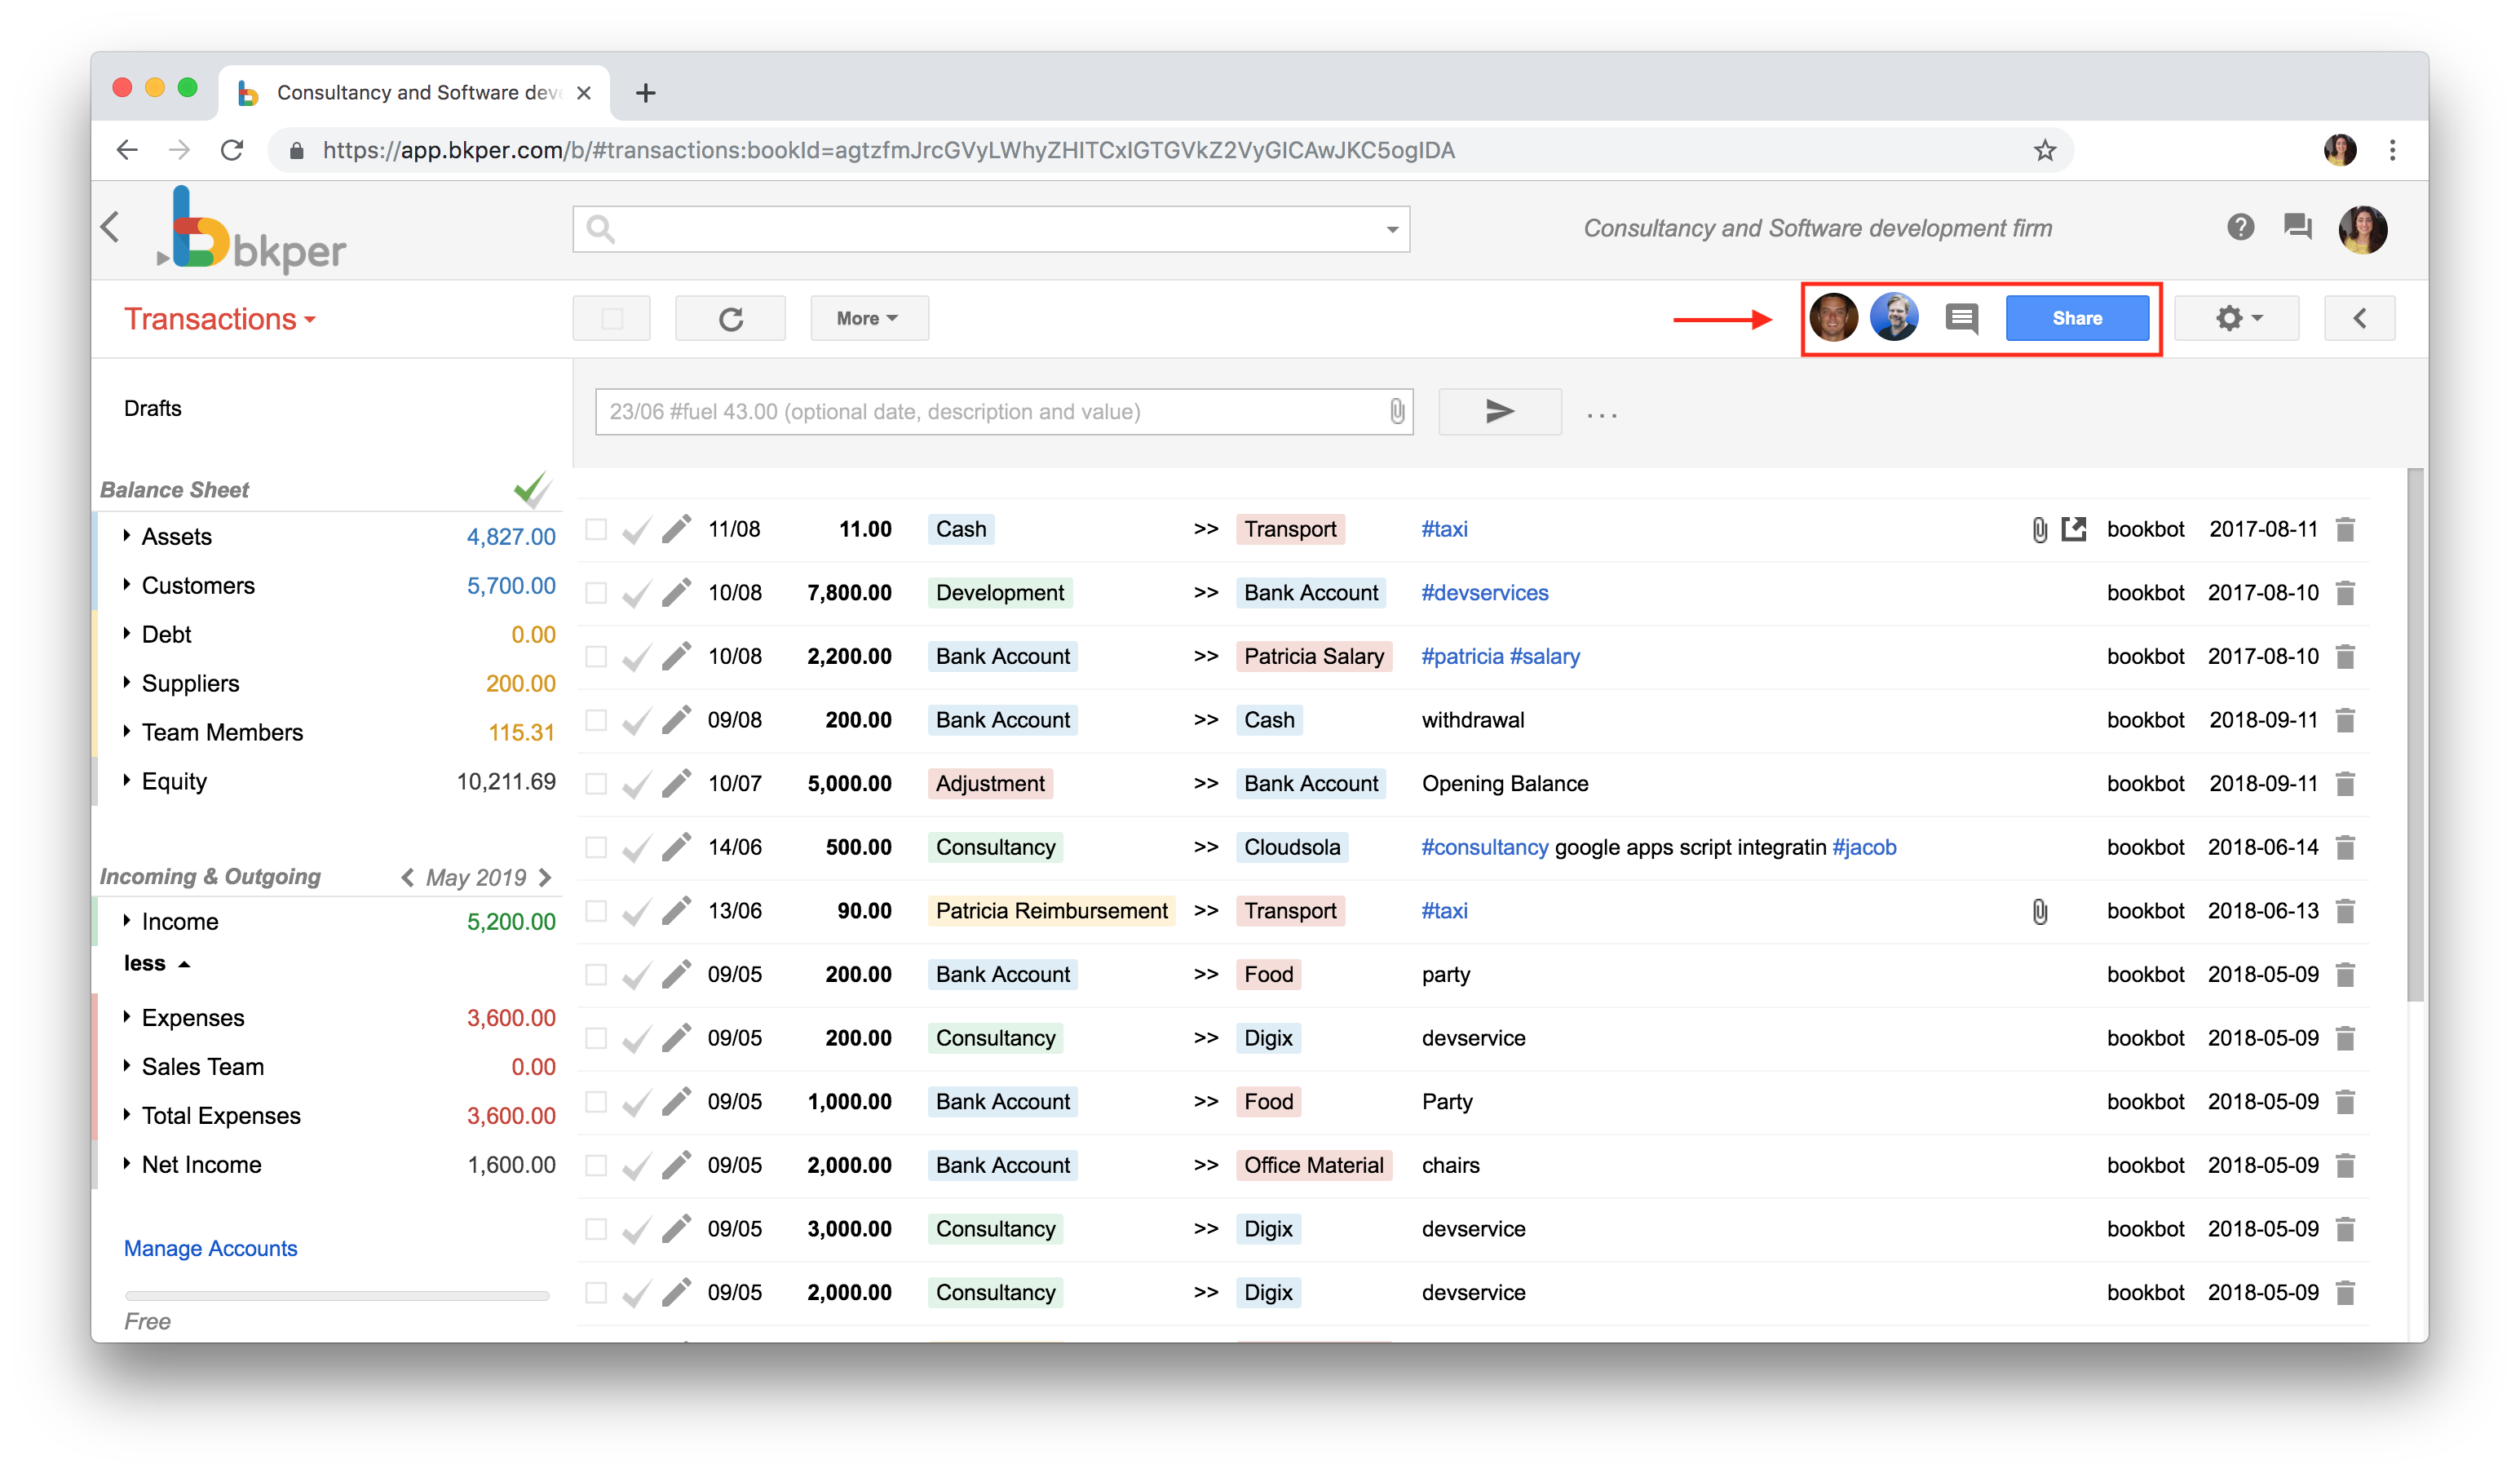Check the 10/08 Development transaction checkbox

click(595, 592)
